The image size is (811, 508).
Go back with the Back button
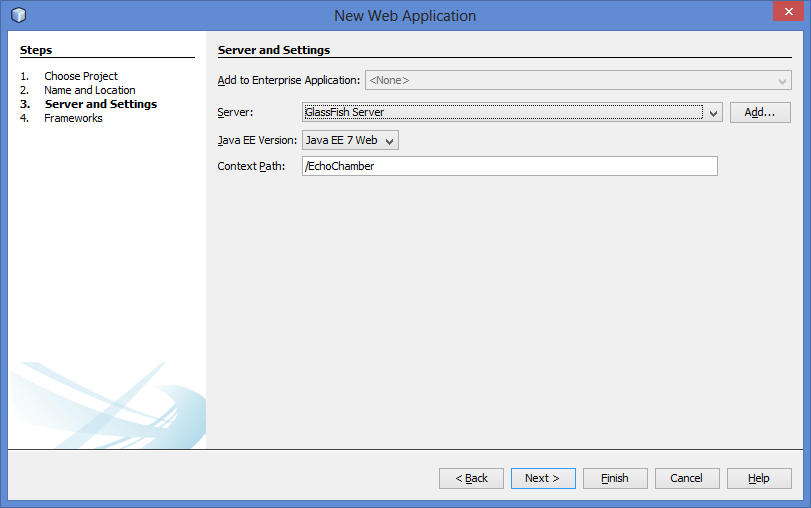[x=471, y=478]
